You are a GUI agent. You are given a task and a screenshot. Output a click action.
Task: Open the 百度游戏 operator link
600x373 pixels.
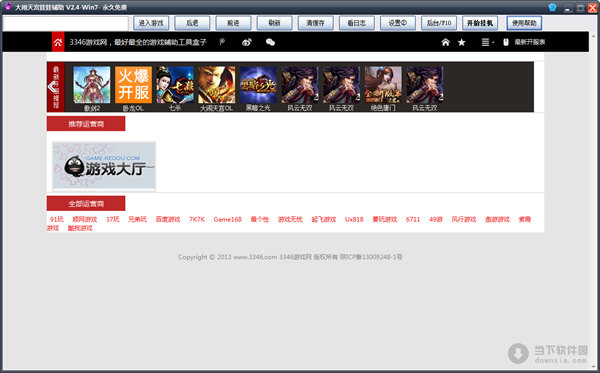click(168, 219)
